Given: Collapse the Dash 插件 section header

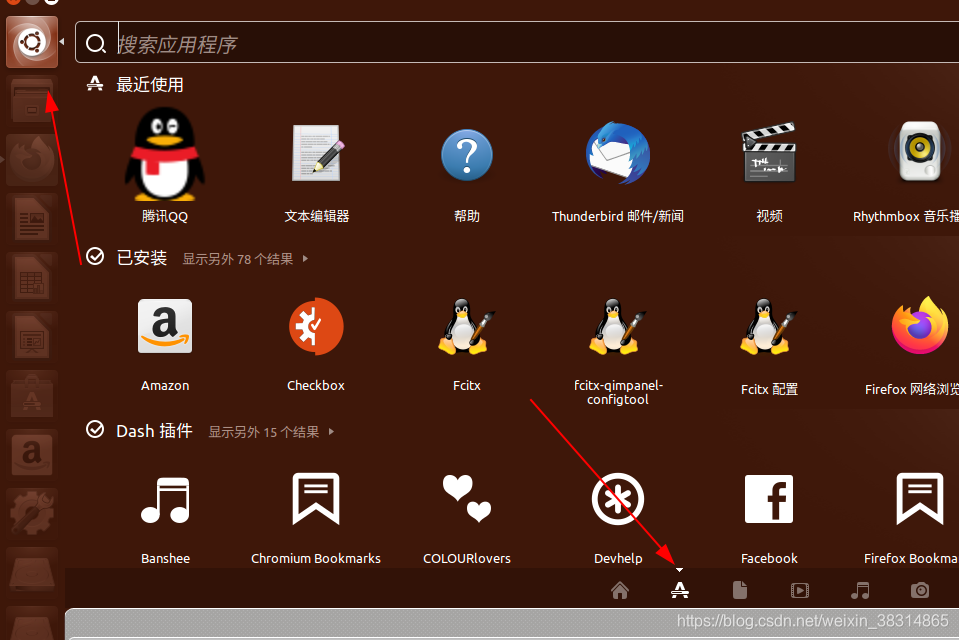Looking at the screenshot, I should (154, 431).
